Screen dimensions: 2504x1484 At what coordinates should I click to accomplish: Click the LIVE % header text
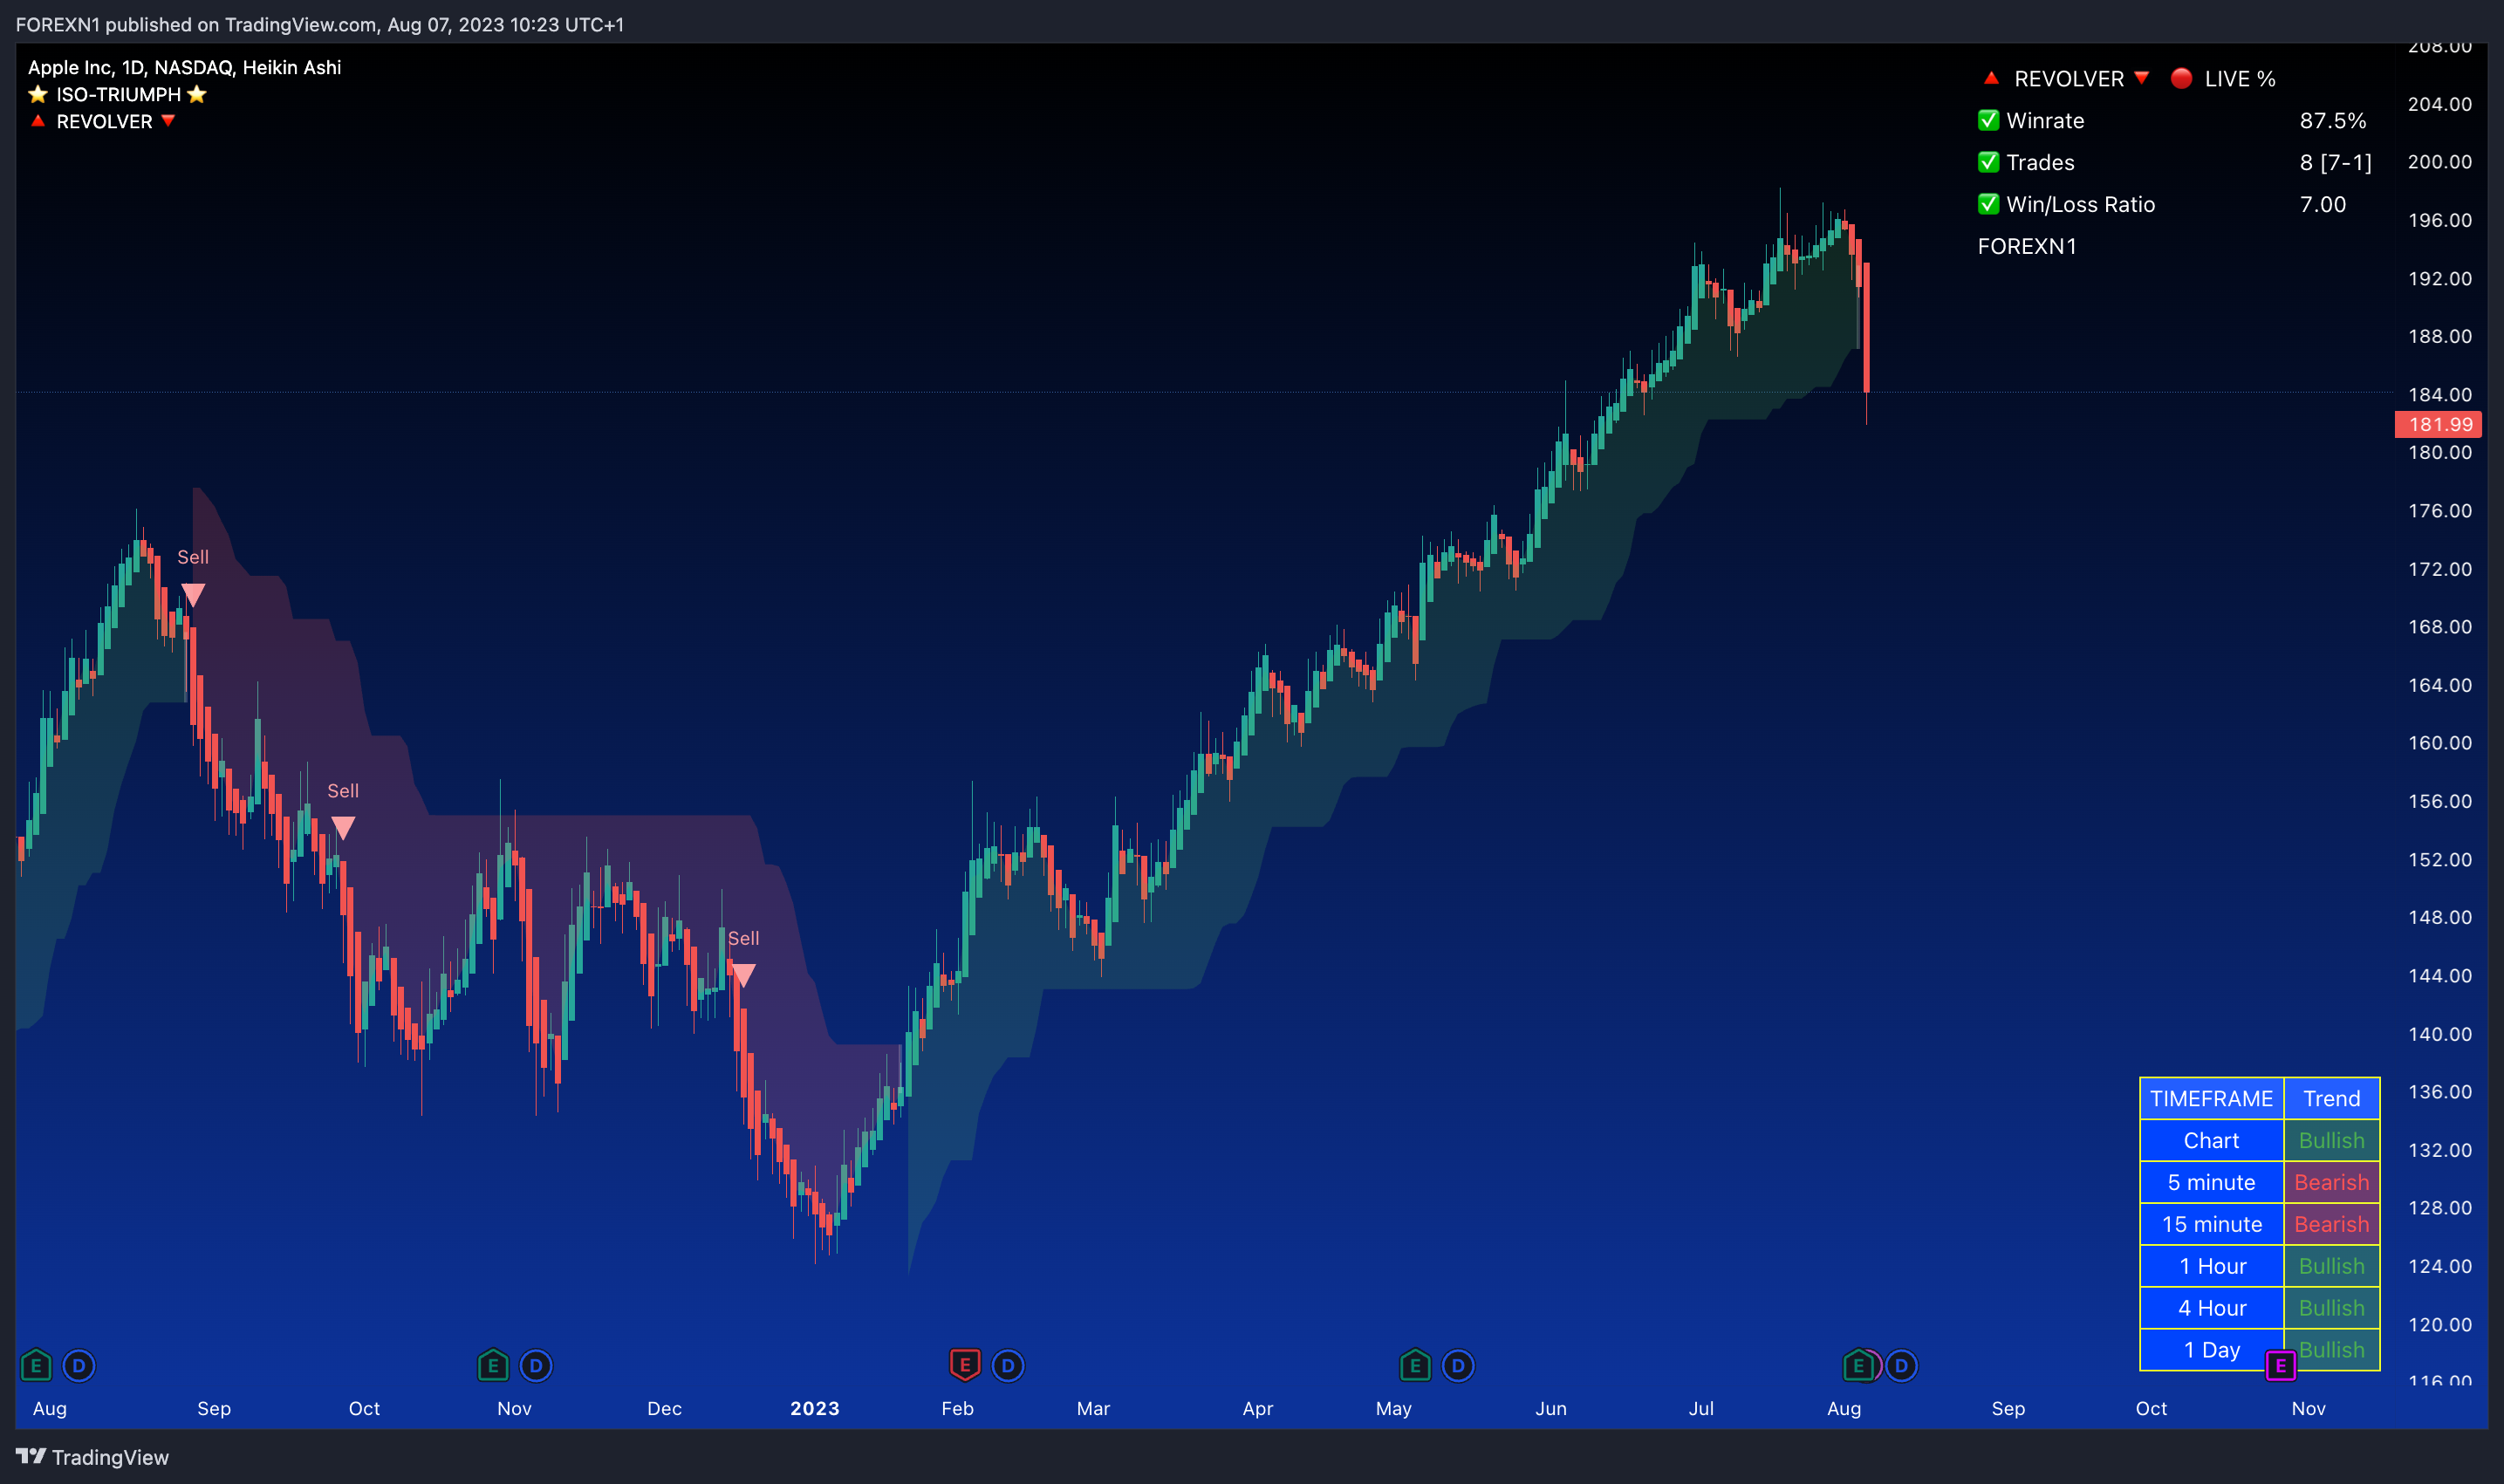coord(2240,78)
